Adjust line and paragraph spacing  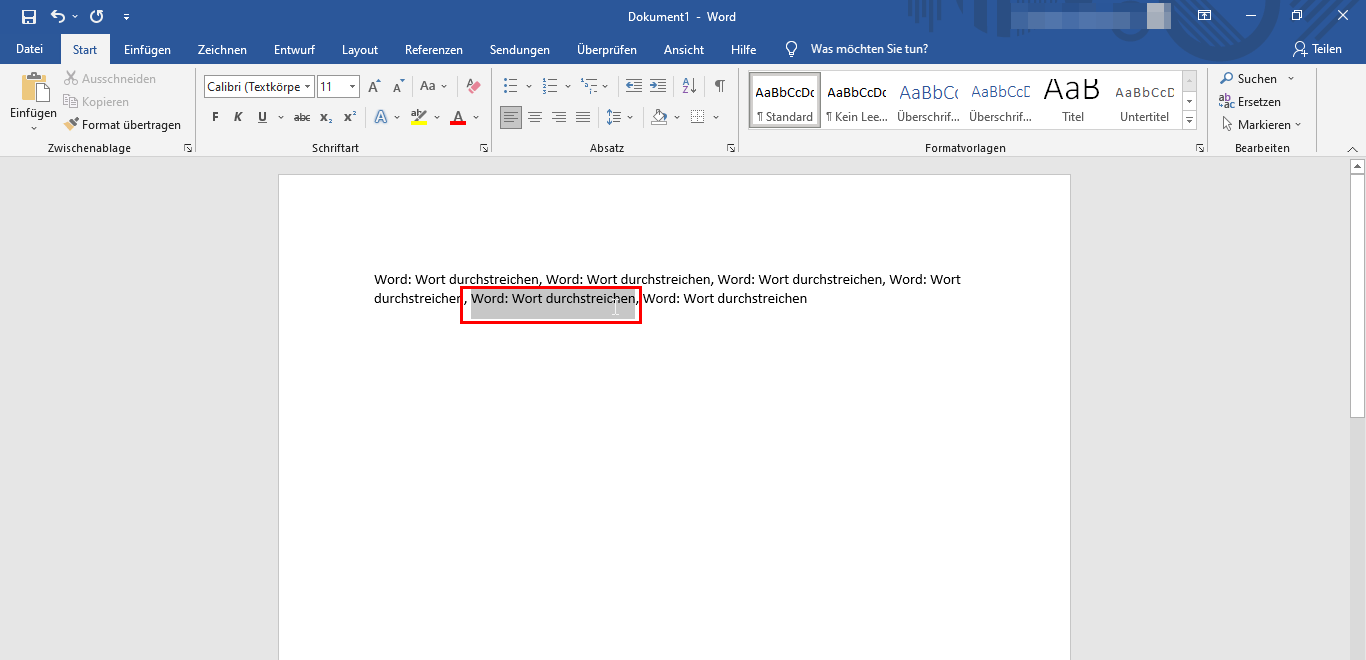(614, 118)
